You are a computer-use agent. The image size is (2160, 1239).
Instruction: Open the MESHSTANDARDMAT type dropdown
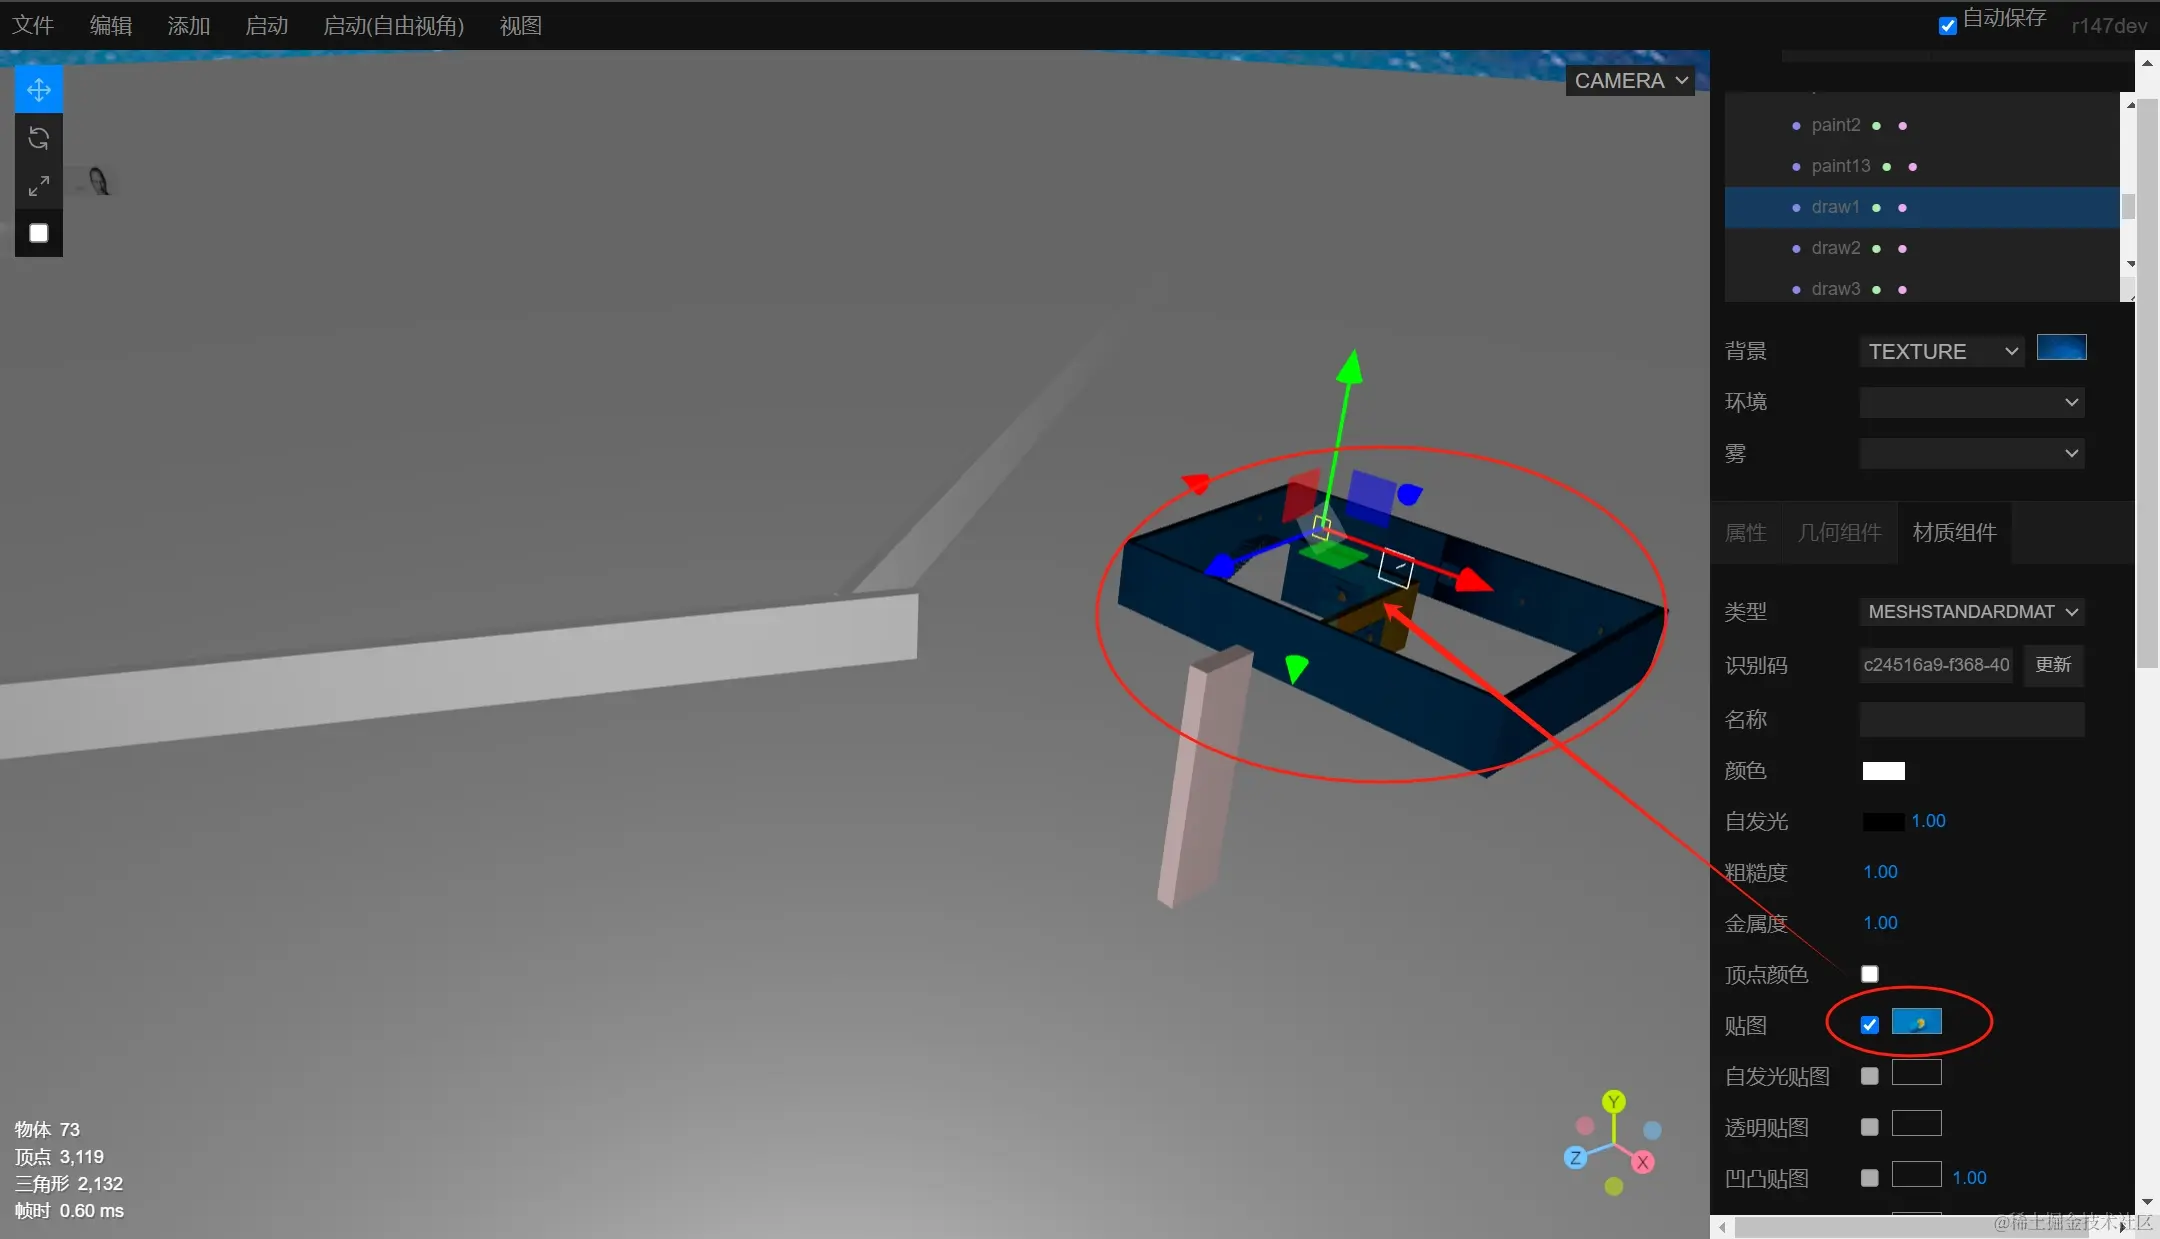[1971, 612]
